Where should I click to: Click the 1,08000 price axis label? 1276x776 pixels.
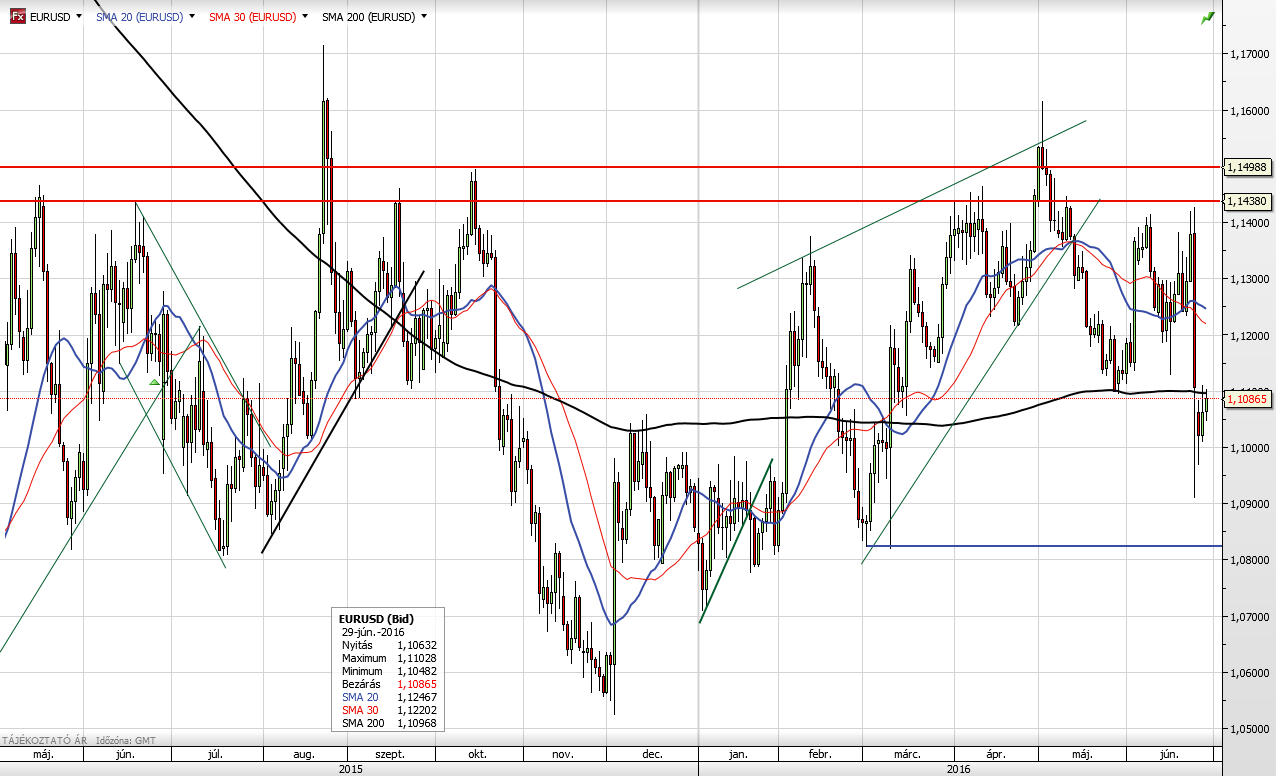(x=1252, y=560)
